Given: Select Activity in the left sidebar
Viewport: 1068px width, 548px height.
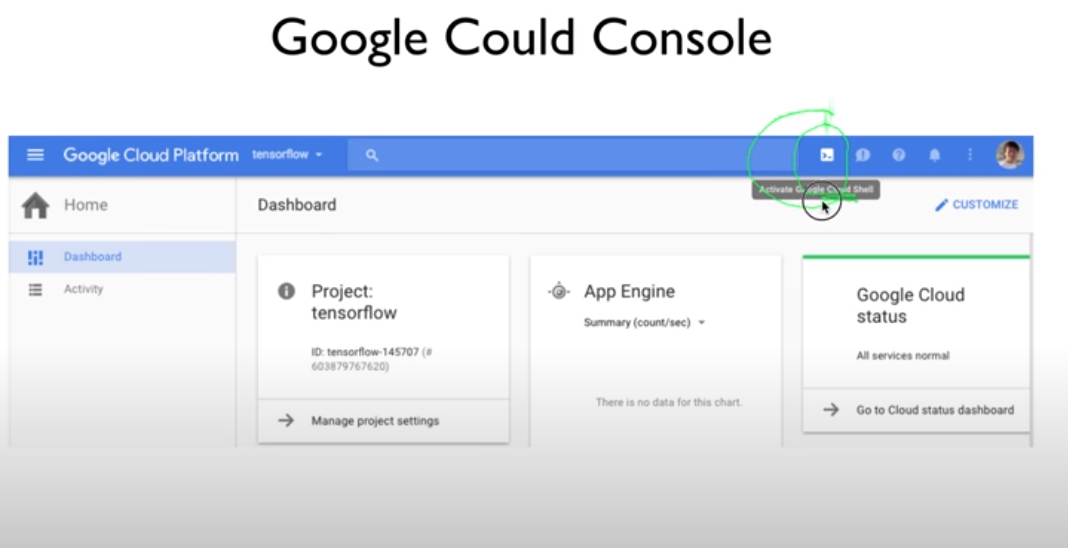Looking at the screenshot, I should [122, 289].
